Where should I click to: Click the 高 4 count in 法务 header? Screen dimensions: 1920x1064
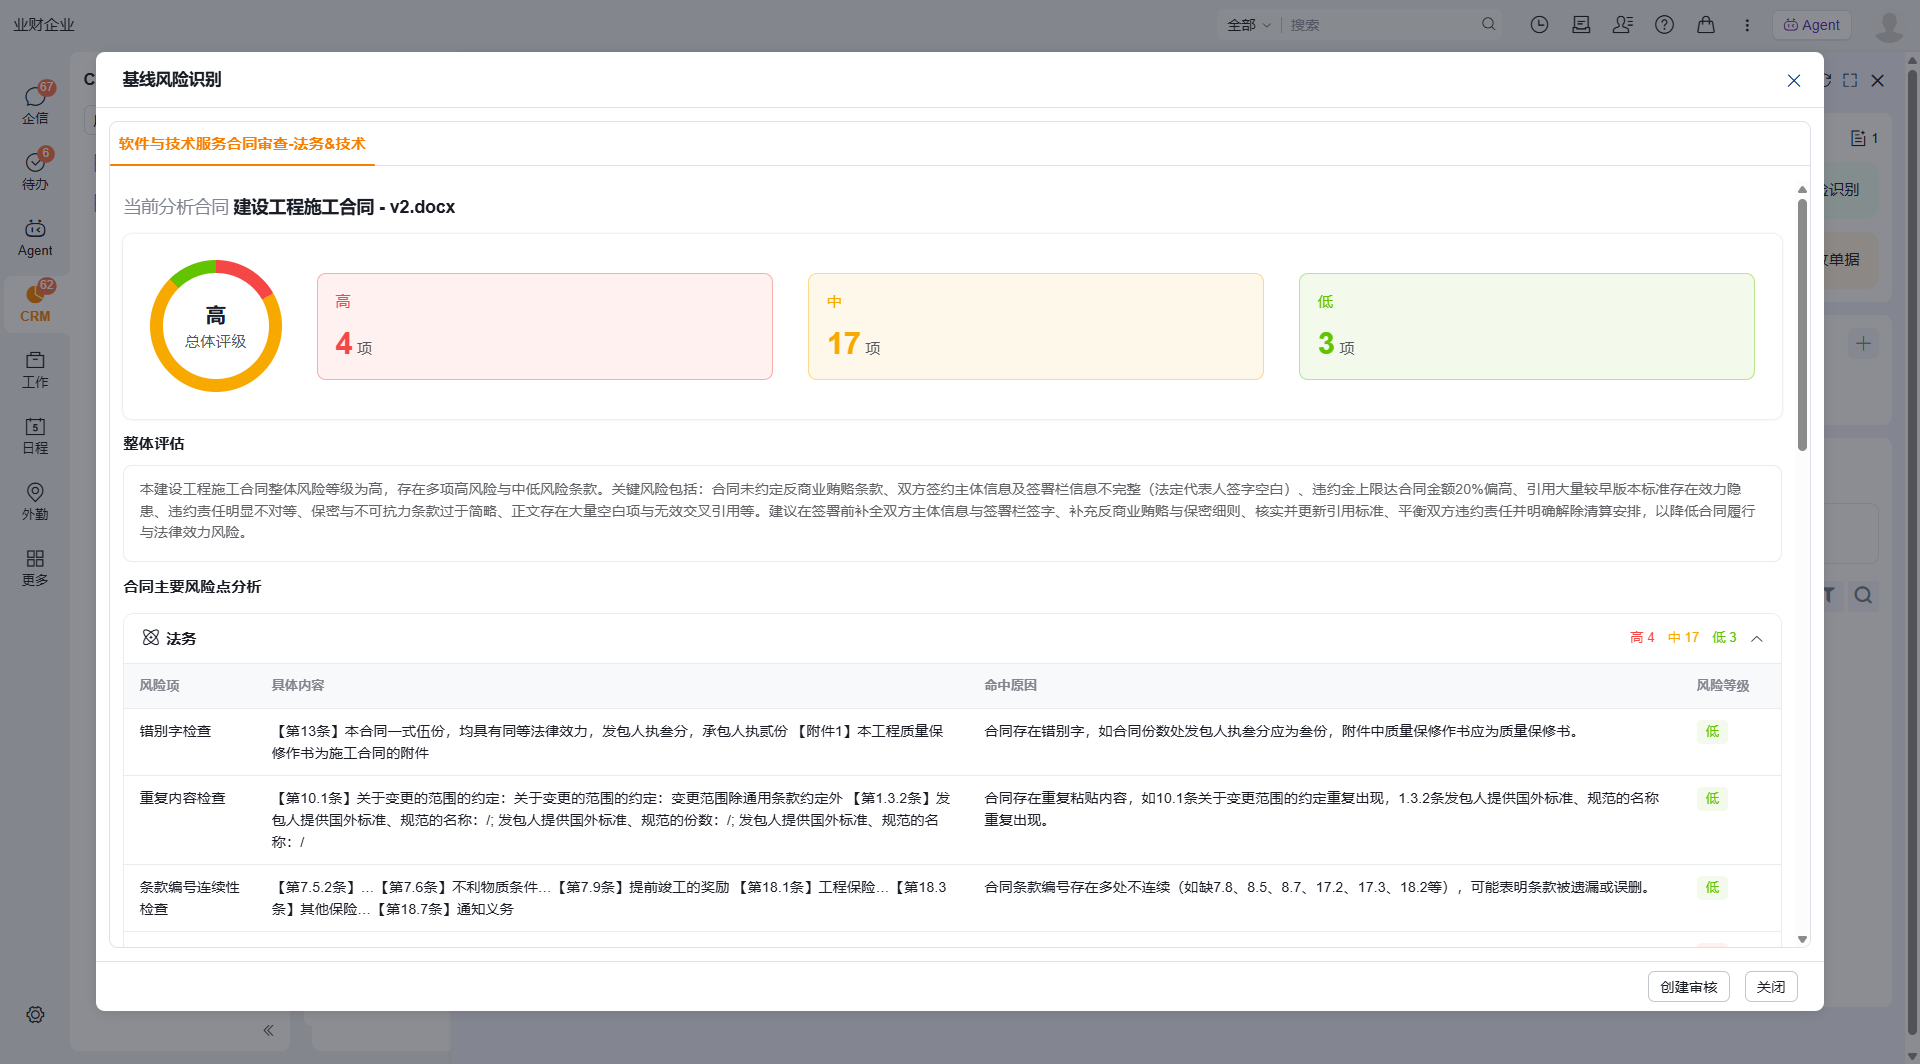click(1642, 637)
